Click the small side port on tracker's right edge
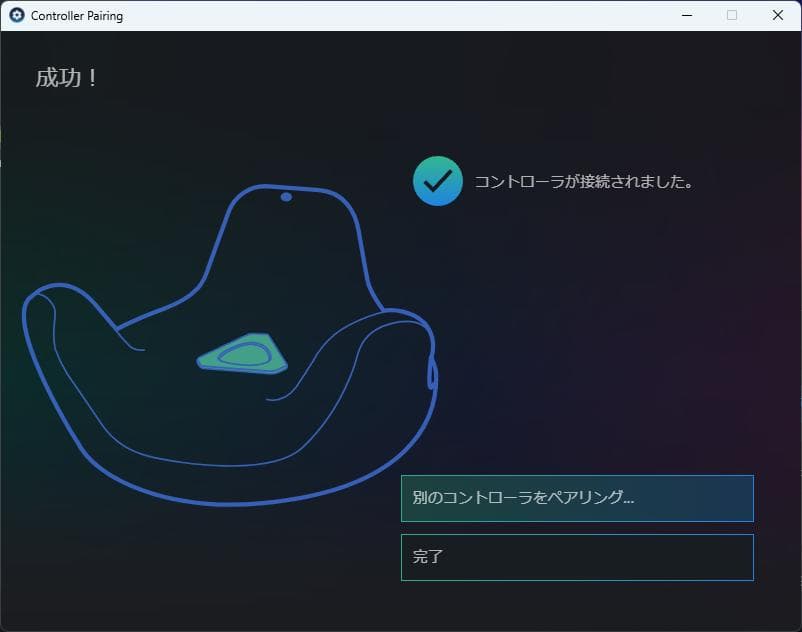Viewport: 802px width, 632px height. (x=432, y=374)
